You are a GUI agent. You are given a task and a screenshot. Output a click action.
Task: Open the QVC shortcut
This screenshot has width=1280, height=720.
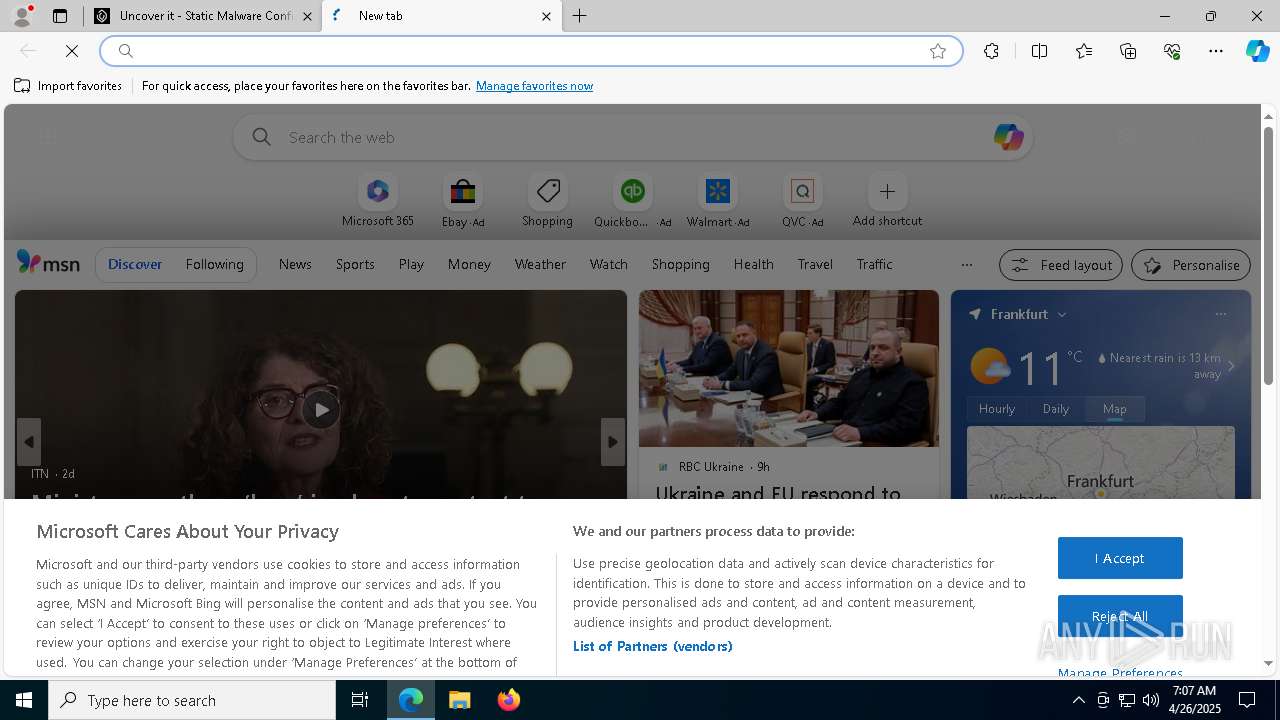(x=802, y=201)
